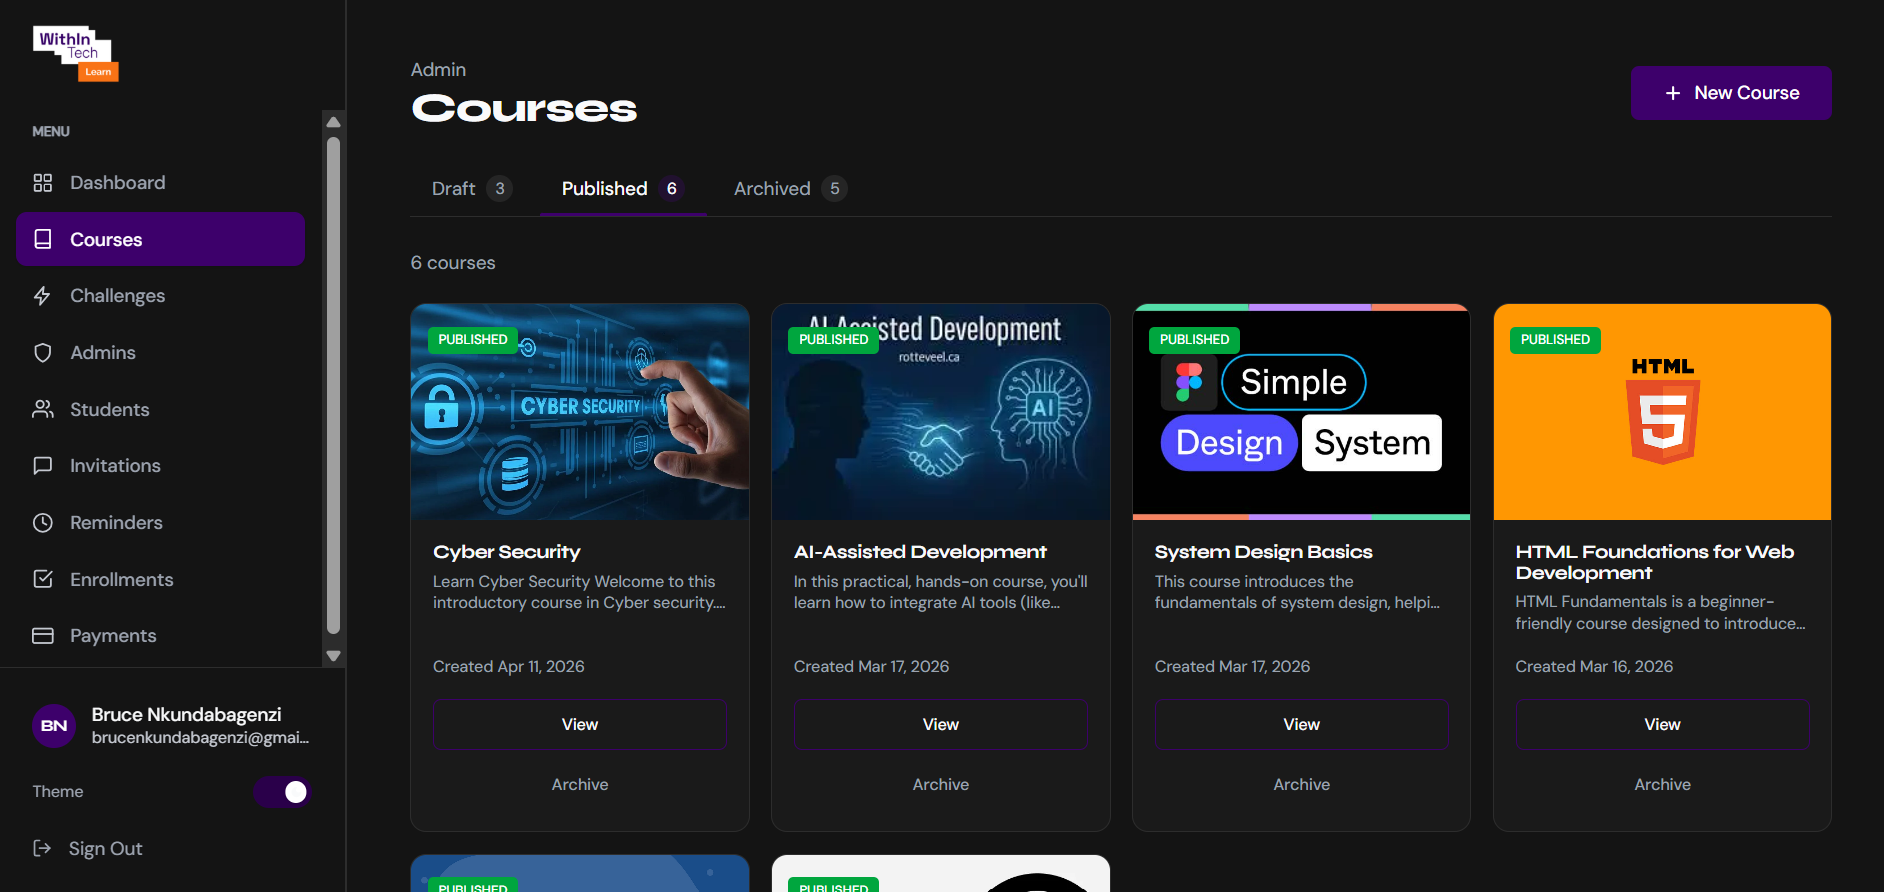Image resolution: width=1884 pixels, height=892 pixels.
Task: Open the Enrollments section
Action: 160,579
